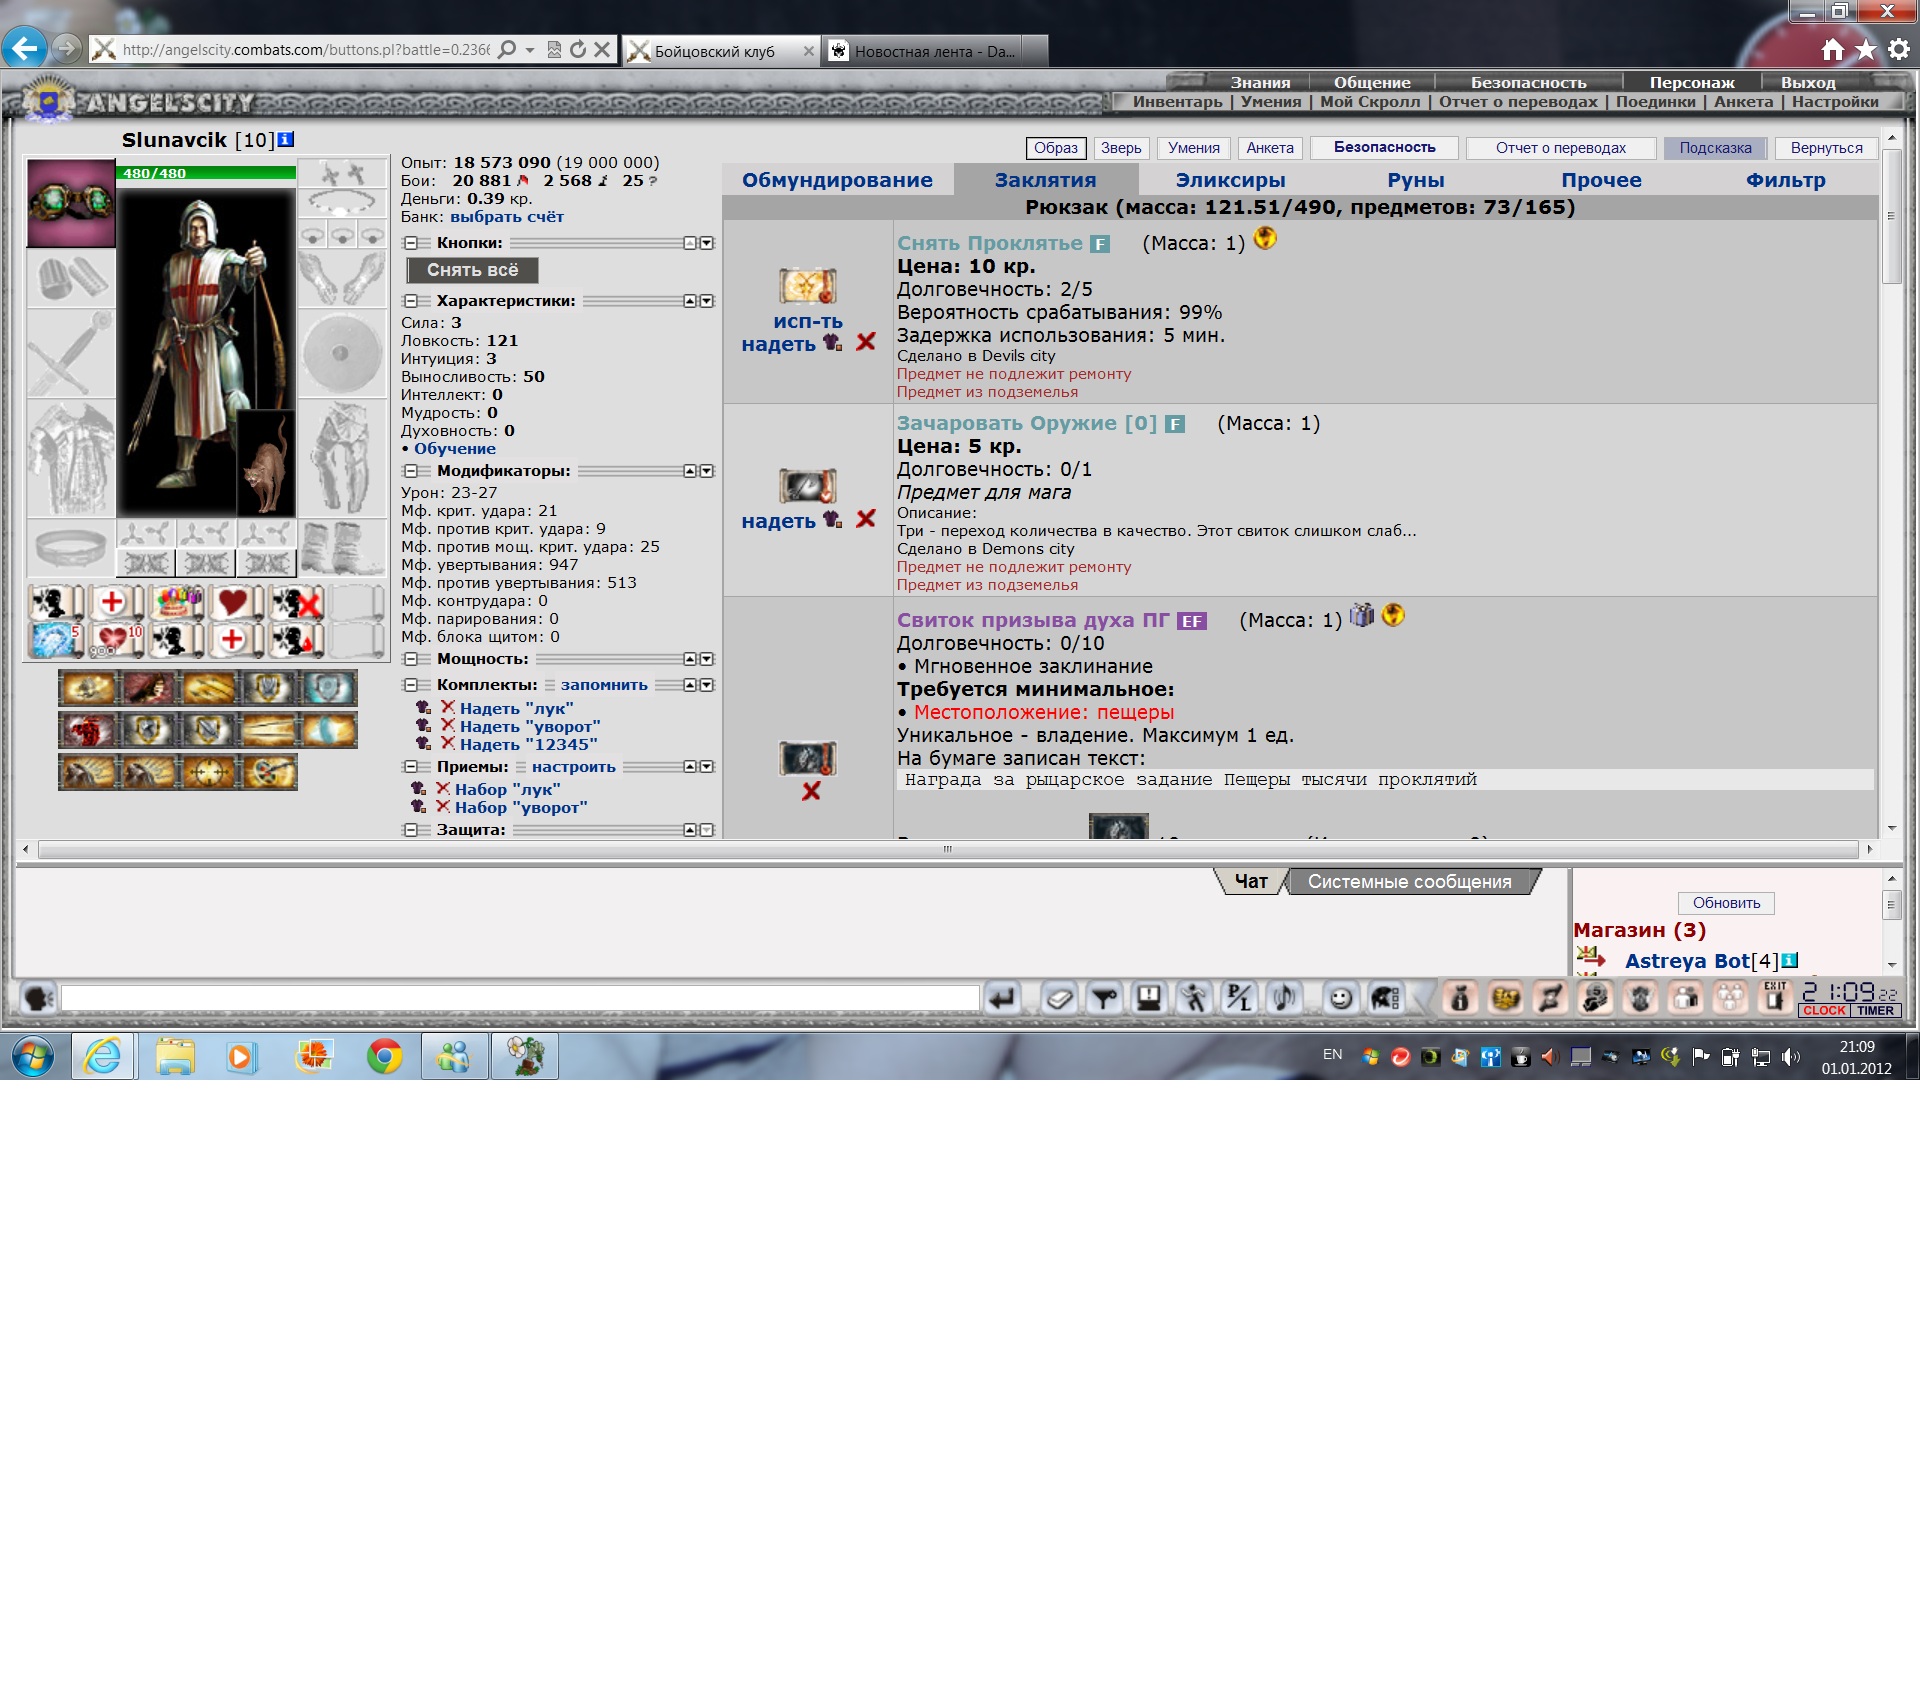Click the EXIT door icon
Screen dimensions: 1920x1704
tap(1775, 998)
